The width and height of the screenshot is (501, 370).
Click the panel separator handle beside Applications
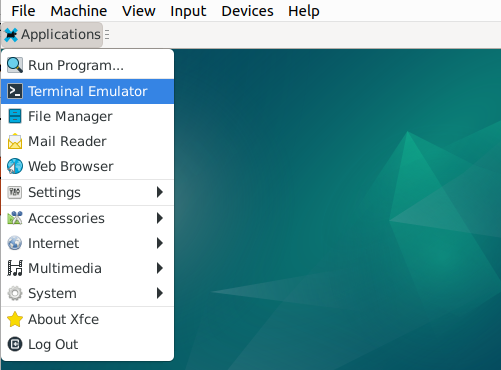point(107,35)
